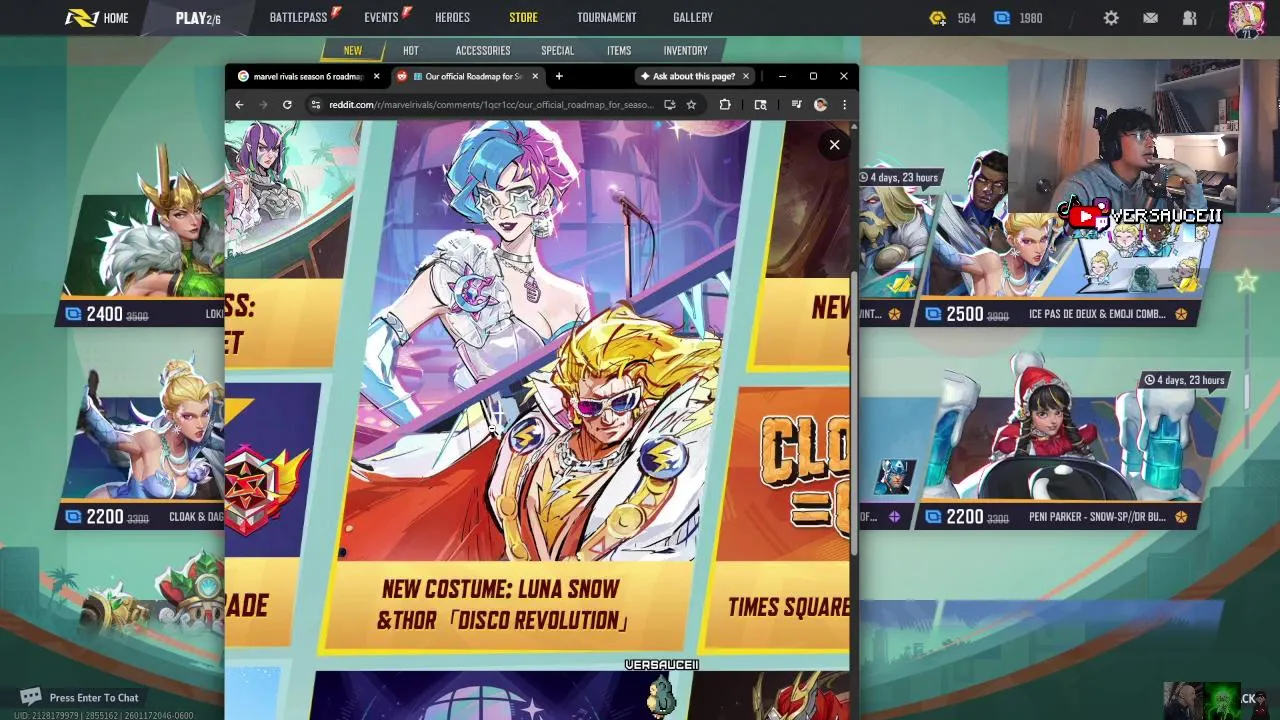Open STORE in game menu
The width and height of the screenshot is (1280, 720).
pos(523,17)
